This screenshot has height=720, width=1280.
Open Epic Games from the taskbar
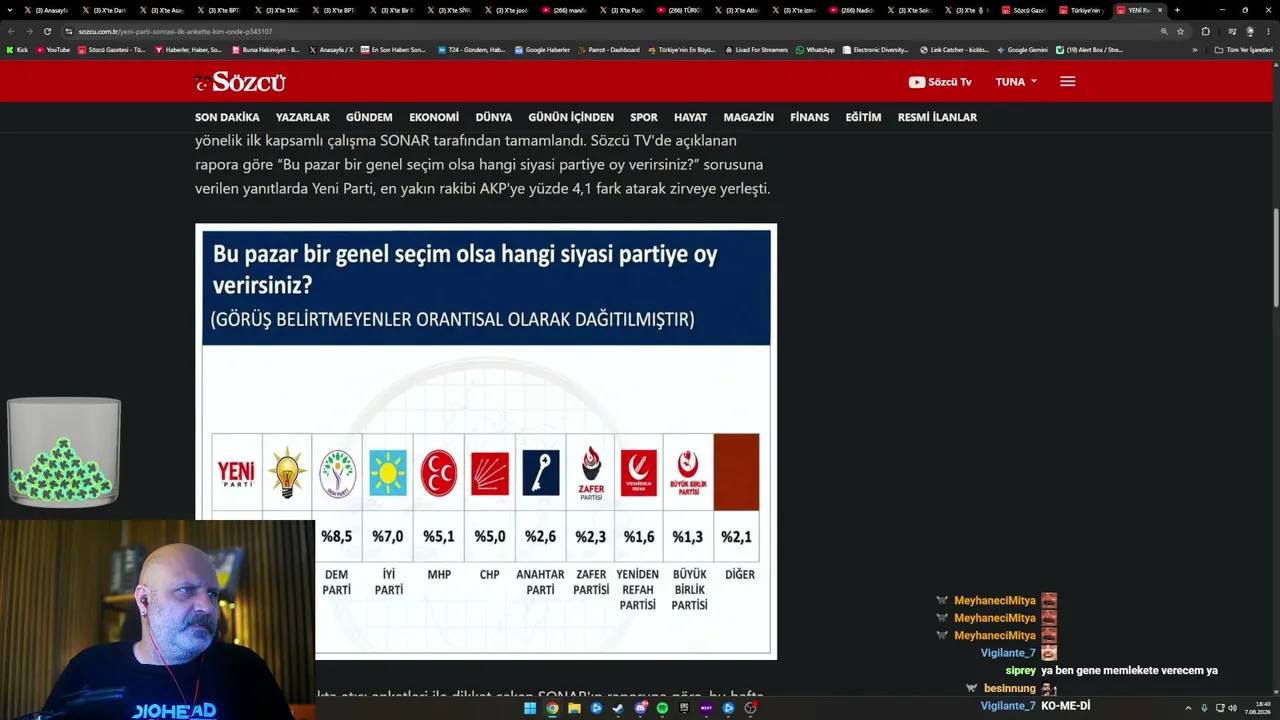tap(684, 708)
